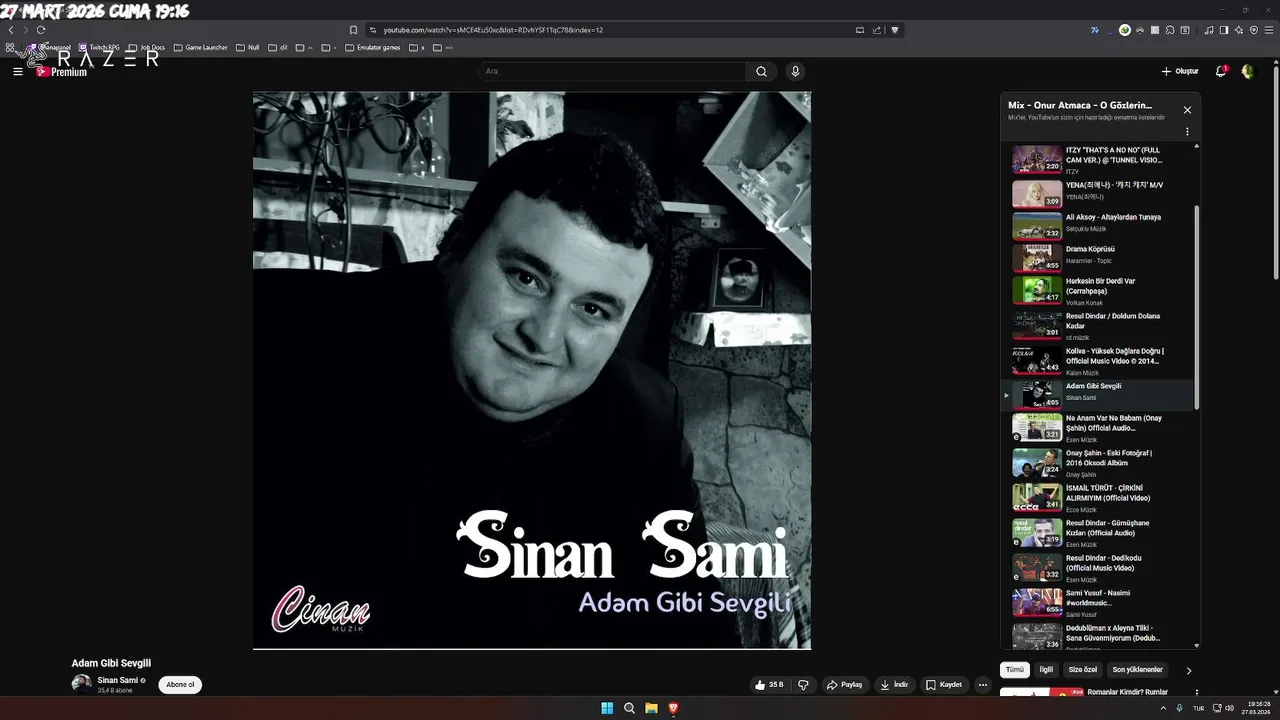Open the Sinan Sami channel link
Image resolution: width=1280 pixels, height=720 pixels.
(x=118, y=680)
